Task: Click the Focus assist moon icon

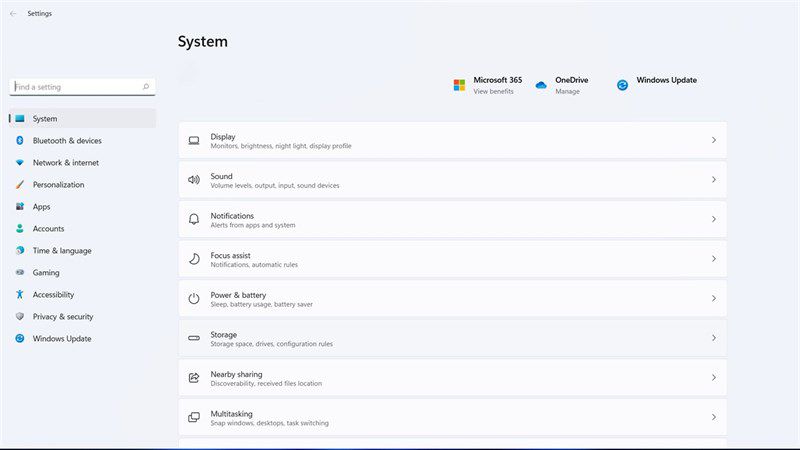Action: (194, 259)
